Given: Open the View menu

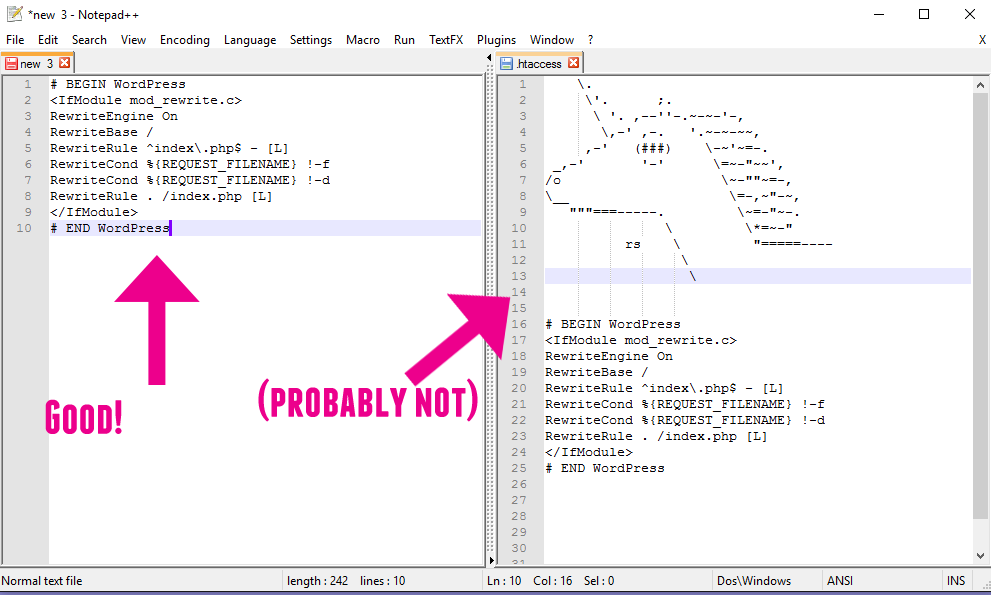Looking at the screenshot, I should coord(133,40).
